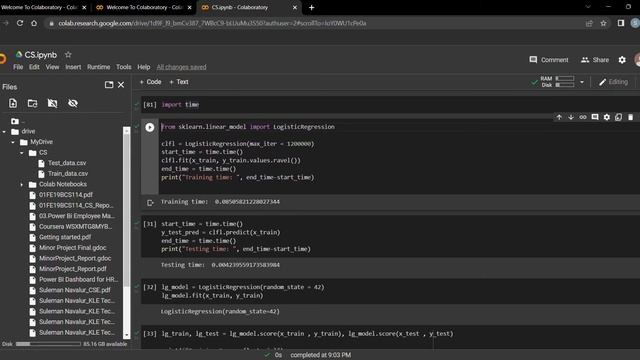This screenshot has height=360, width=640.
Task: Click the address bar URL
Action: (212, 23)
